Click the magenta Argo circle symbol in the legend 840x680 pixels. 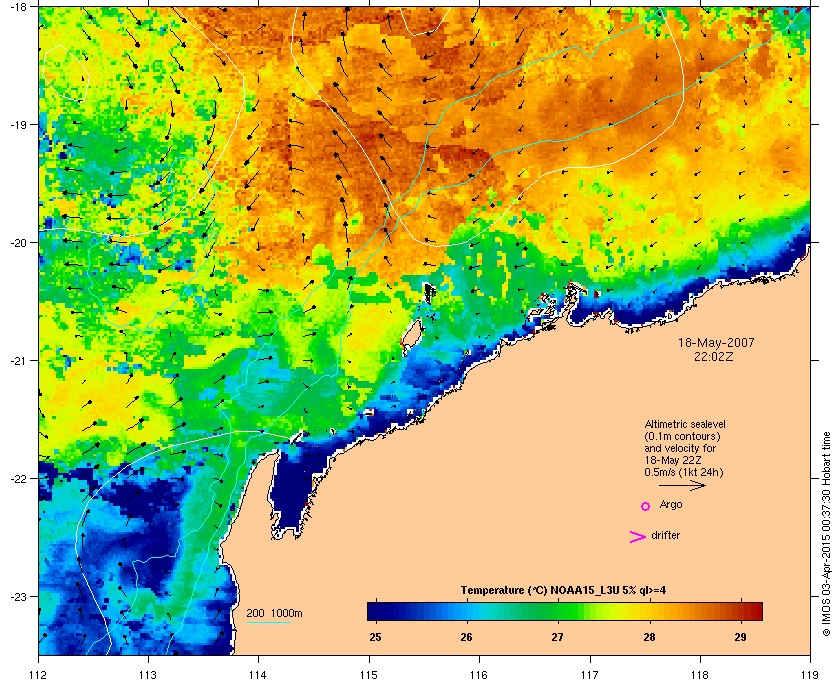(646, 506)
